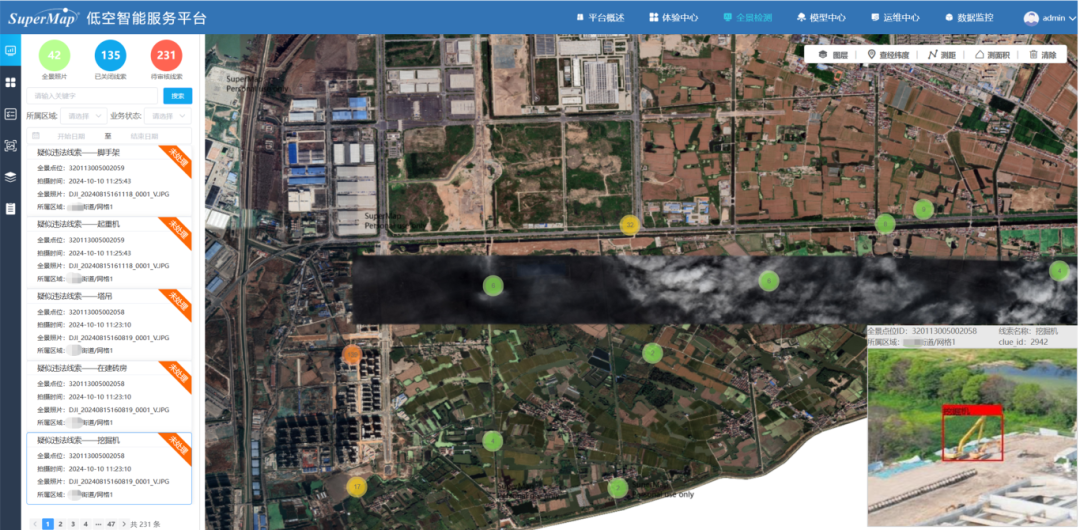
Task: Click the red 231 待审核线索 counter
Action: (166, 55)
